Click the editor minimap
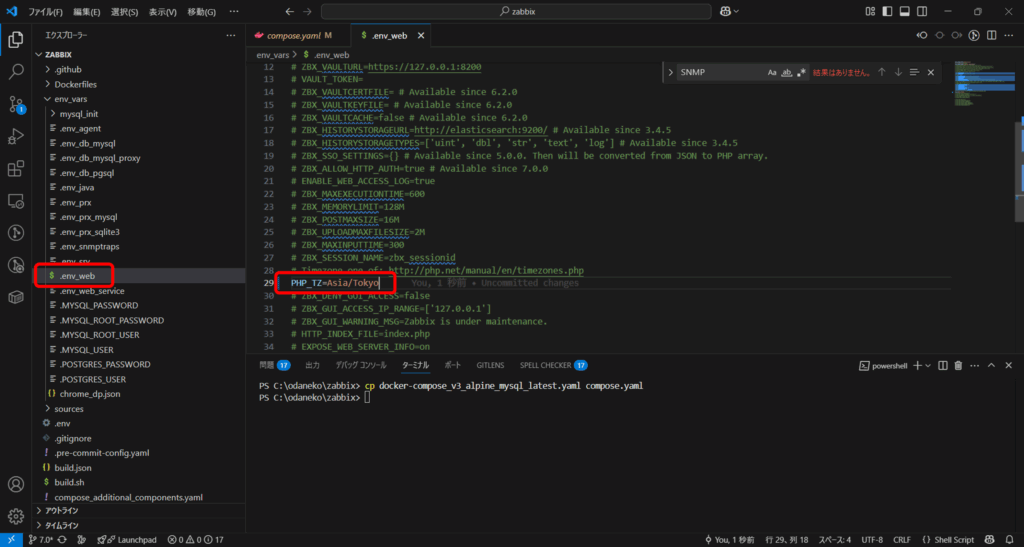 coord(985,85)
